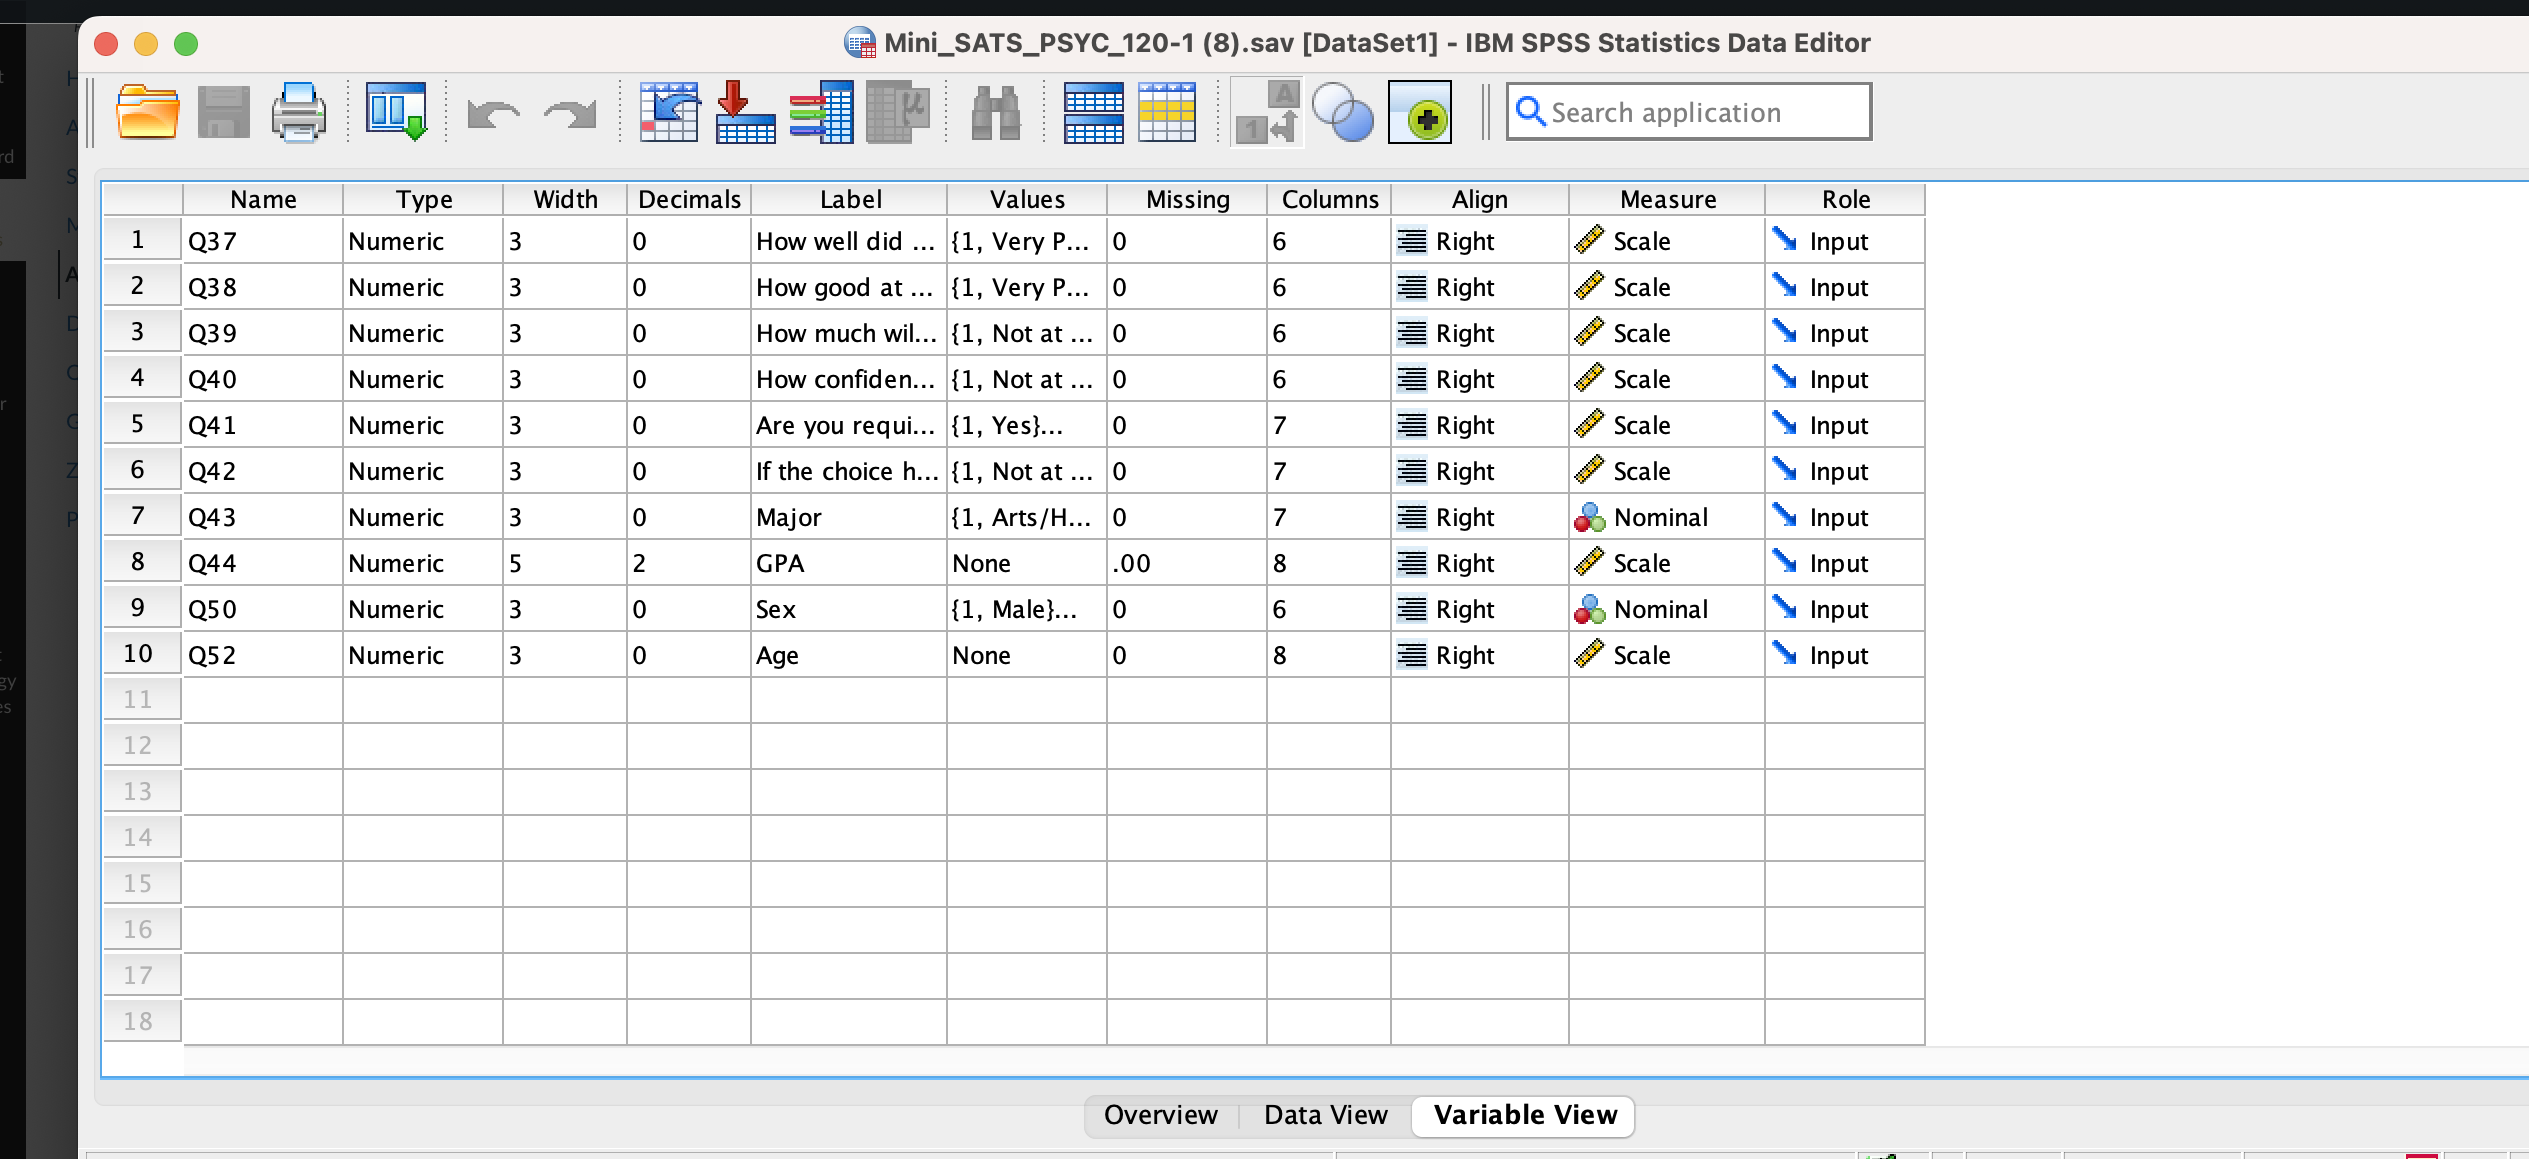2529x1159 pixels.
Task: Click the Undo arrow icon
Action: 494,114
